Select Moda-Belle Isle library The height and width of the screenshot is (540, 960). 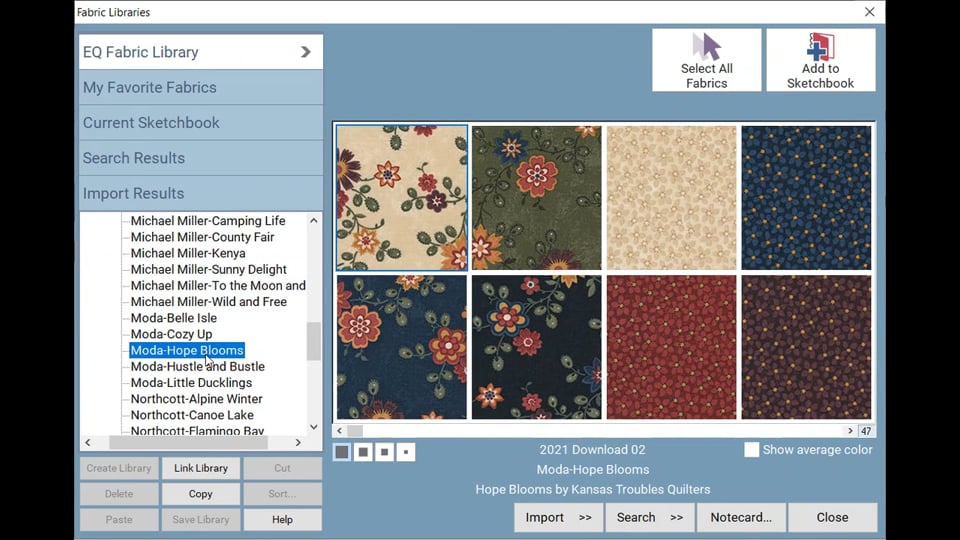[173, 318]
